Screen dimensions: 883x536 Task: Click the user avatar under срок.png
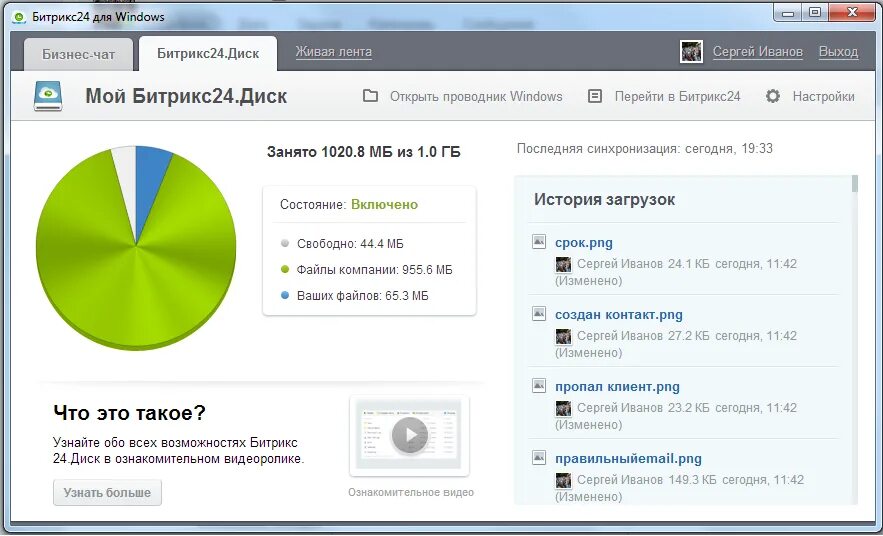click(563, 264)
